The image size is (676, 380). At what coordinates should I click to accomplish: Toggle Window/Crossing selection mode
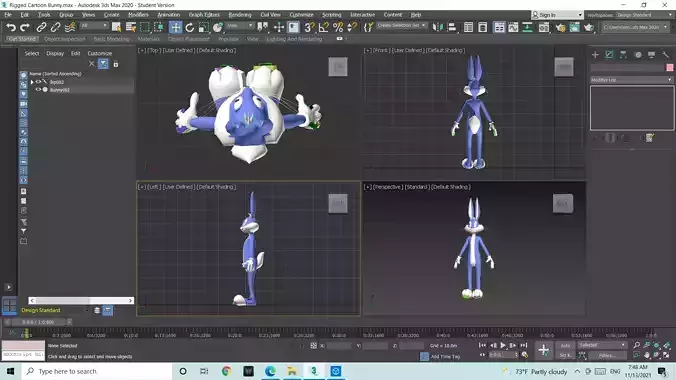159,28
